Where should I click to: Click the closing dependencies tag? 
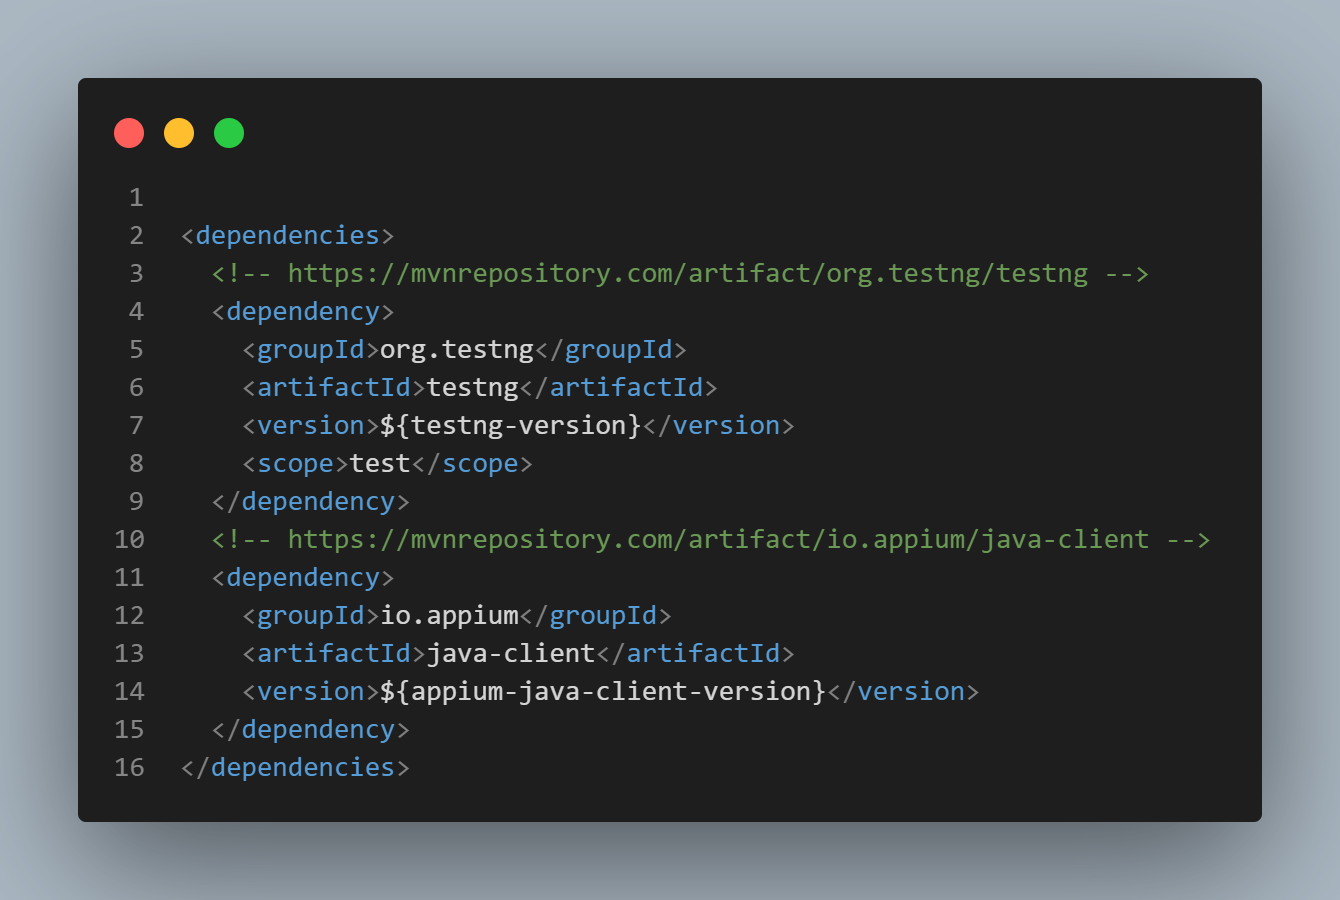point(295,768)
